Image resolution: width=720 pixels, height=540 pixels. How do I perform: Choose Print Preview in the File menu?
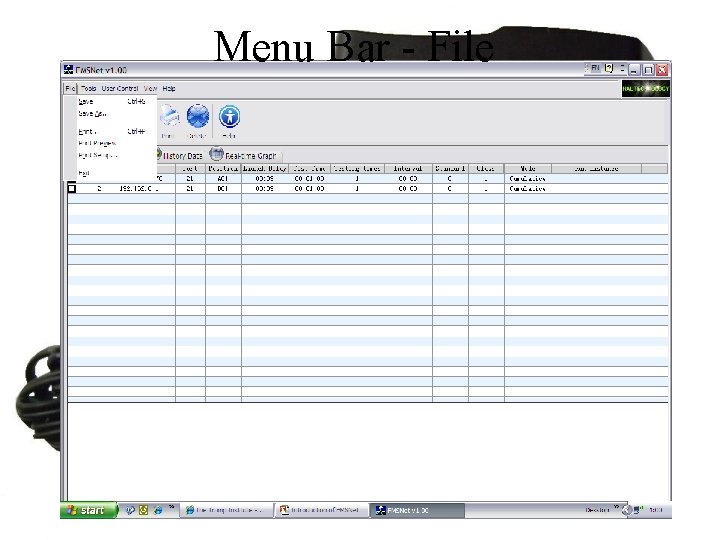click(112, 143)
